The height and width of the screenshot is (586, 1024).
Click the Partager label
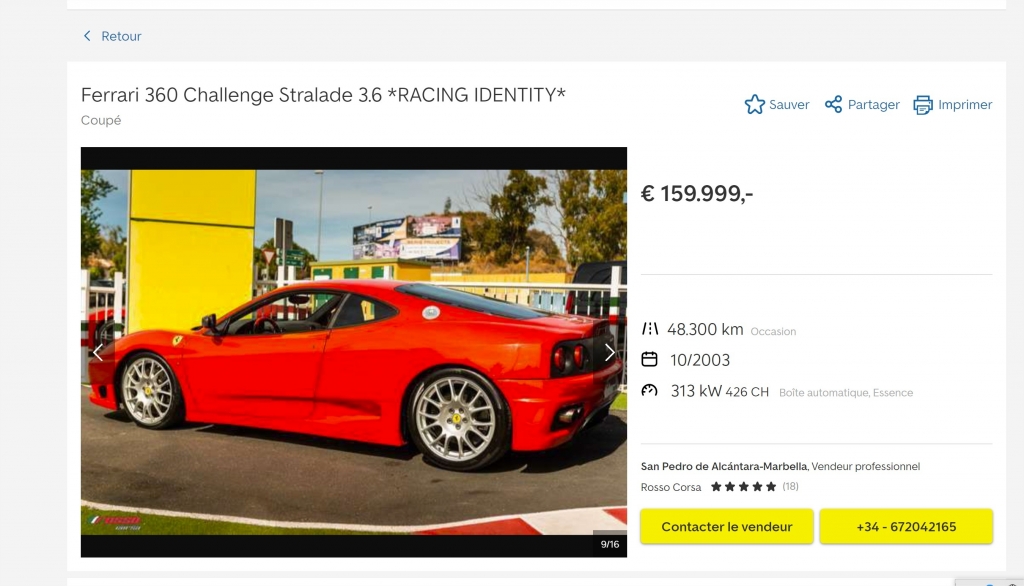[873, 105]
